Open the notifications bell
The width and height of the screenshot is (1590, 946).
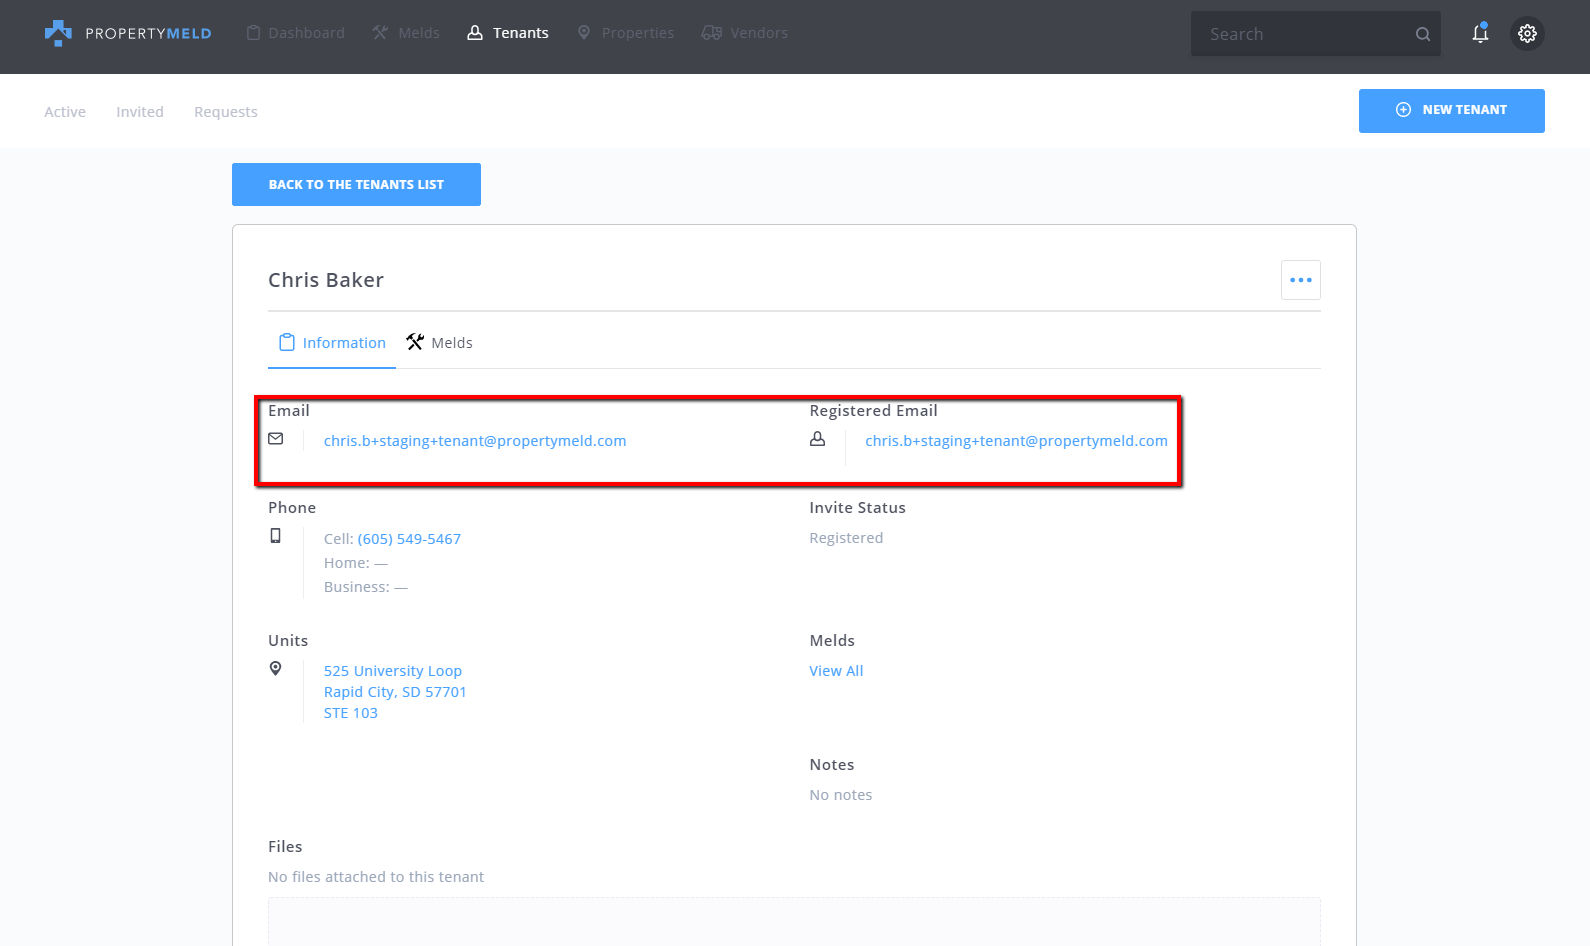[x=1480, y=33]
